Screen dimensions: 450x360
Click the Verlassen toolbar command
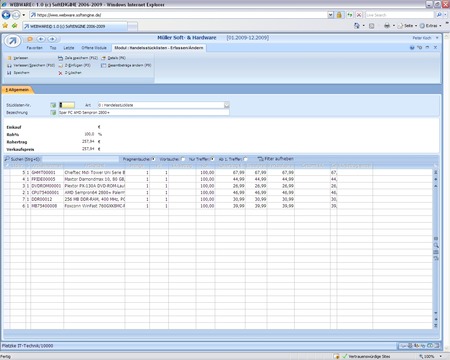[x=18, y=58]
